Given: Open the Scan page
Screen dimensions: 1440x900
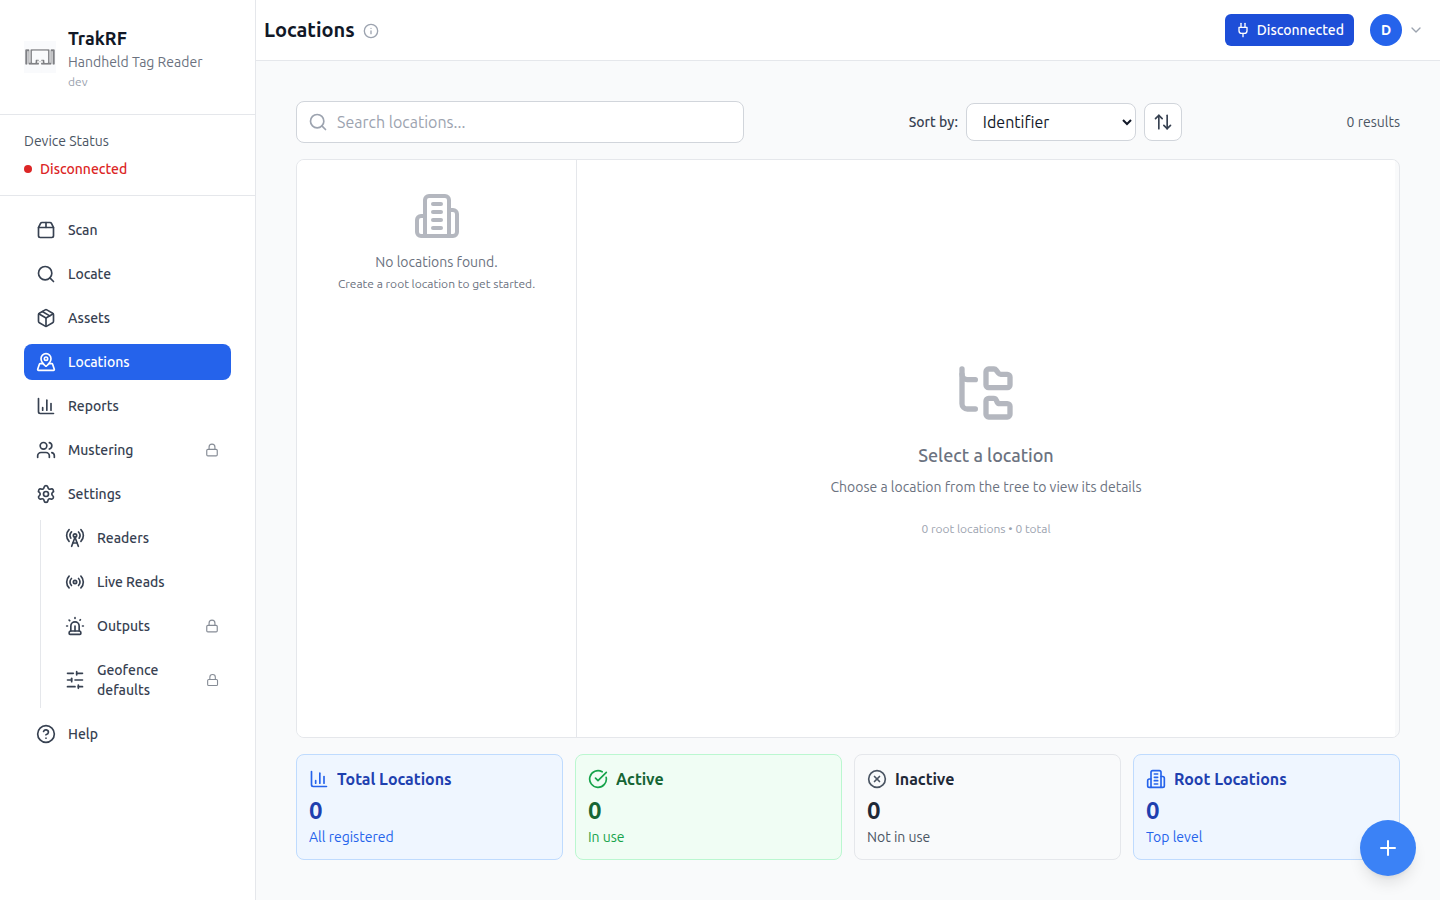Looking at the screenshot, I should 127,230.
